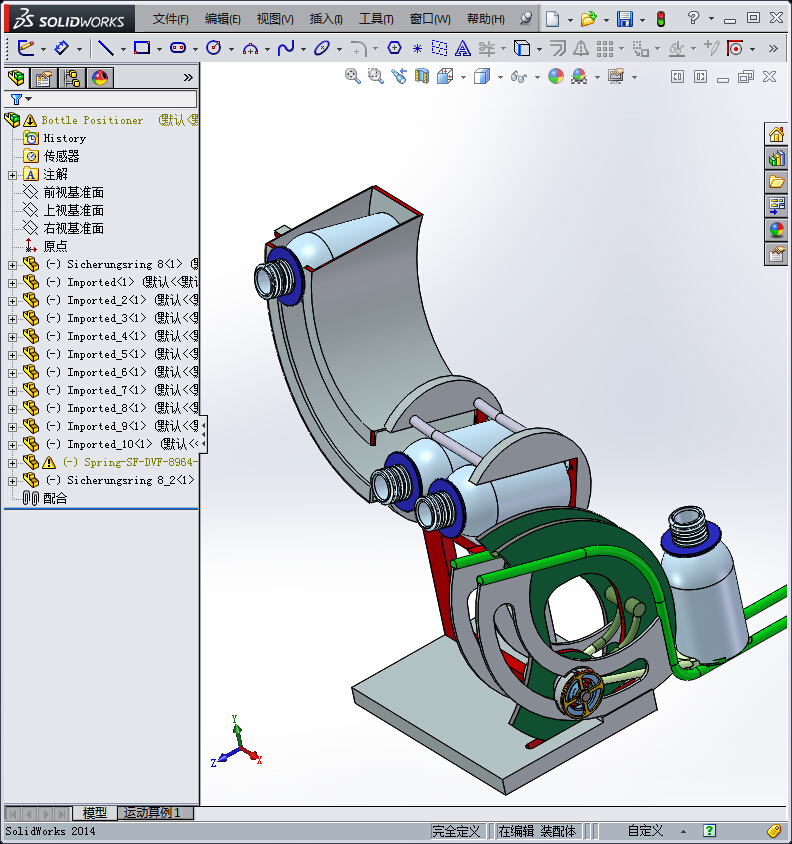
Task: Select the History tree item
Action: click(x=65, y=138)
